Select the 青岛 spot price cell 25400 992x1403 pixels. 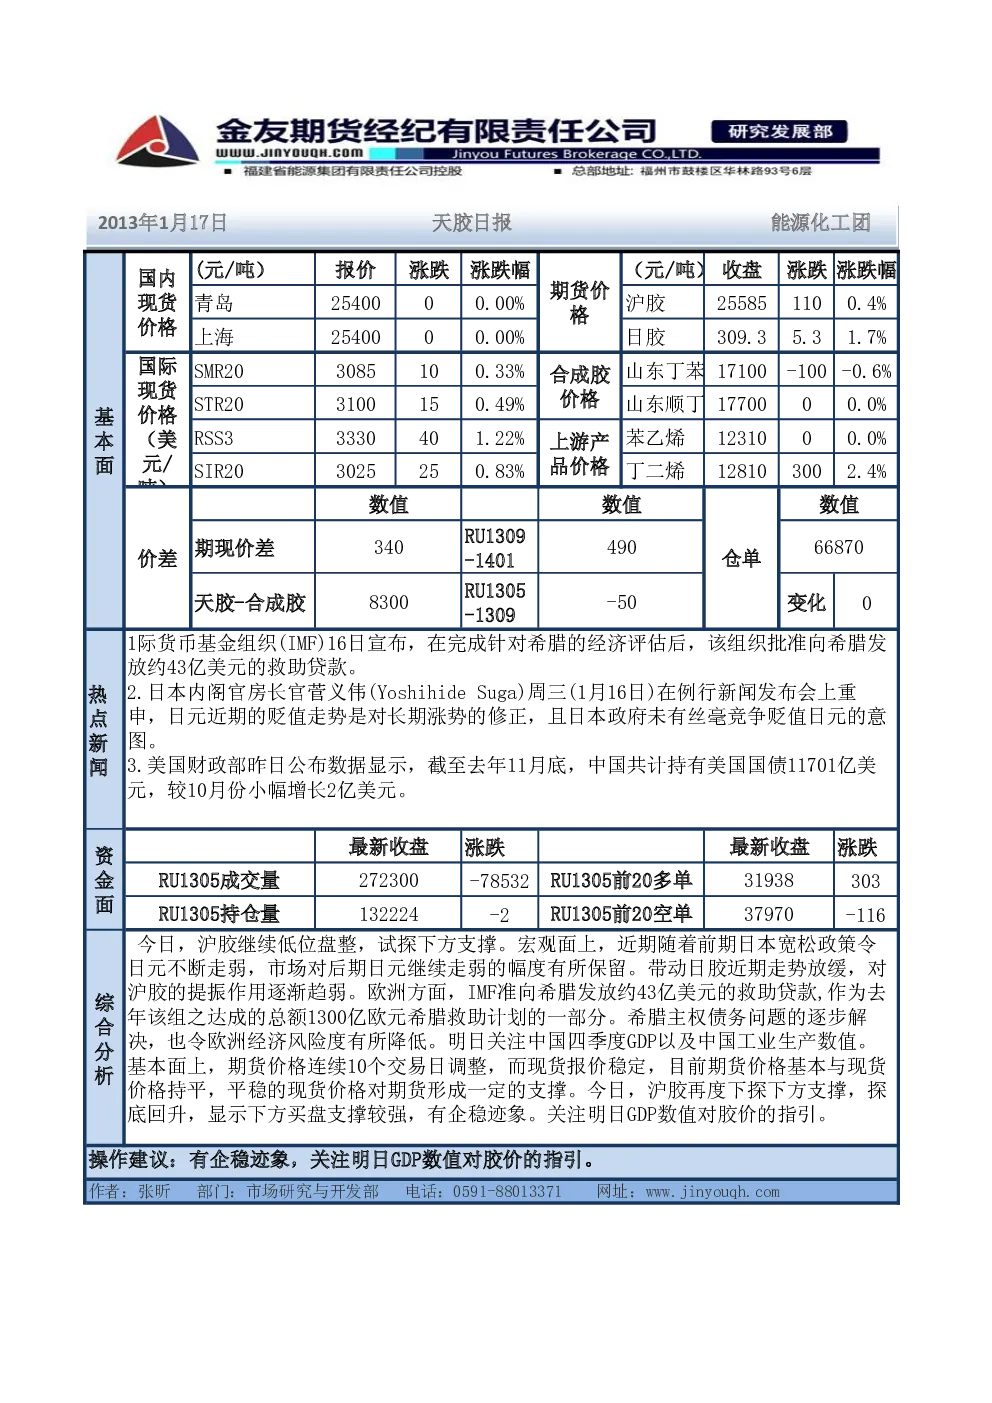356,303
